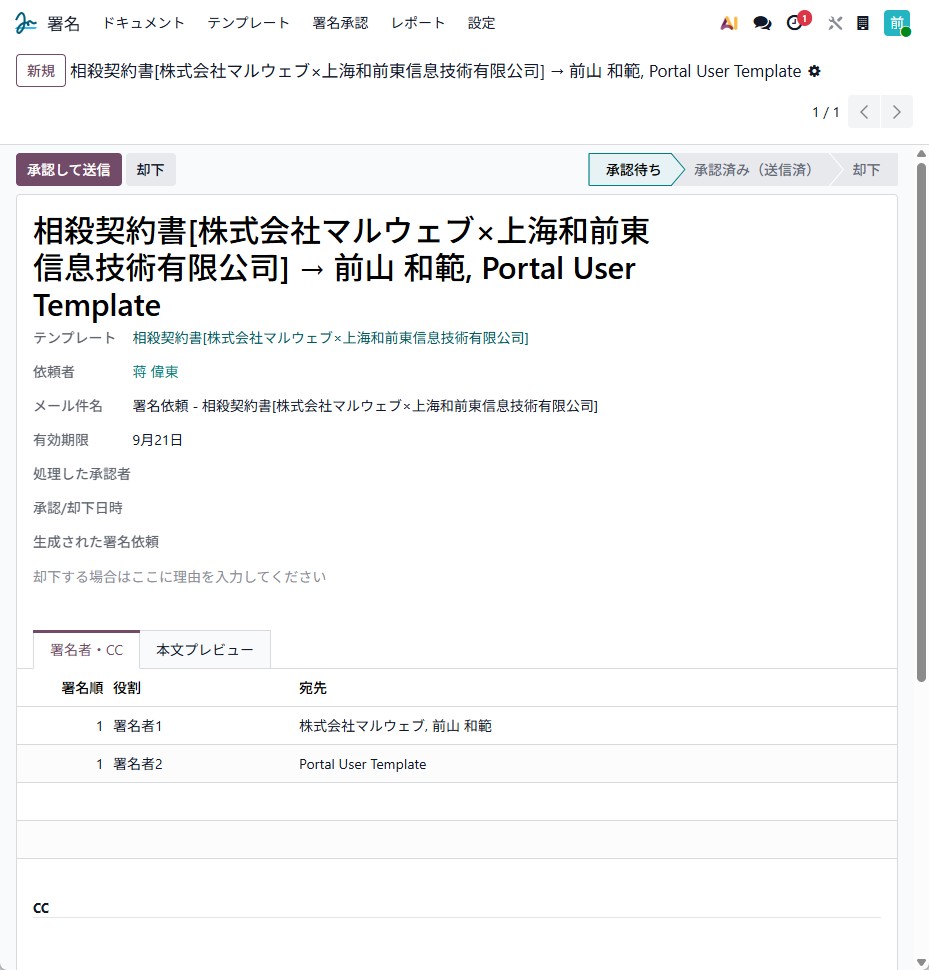
Task: Click the Sign app logo icon
Action: click(x=26, y=23)
